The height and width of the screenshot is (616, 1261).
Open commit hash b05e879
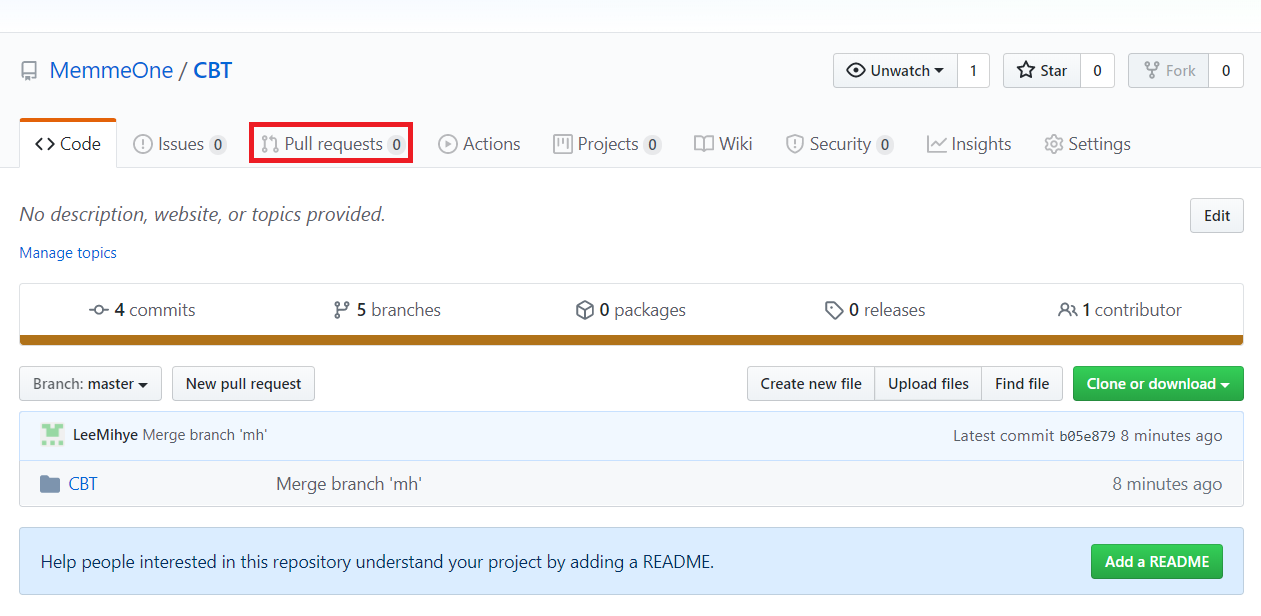[1087, 436]
